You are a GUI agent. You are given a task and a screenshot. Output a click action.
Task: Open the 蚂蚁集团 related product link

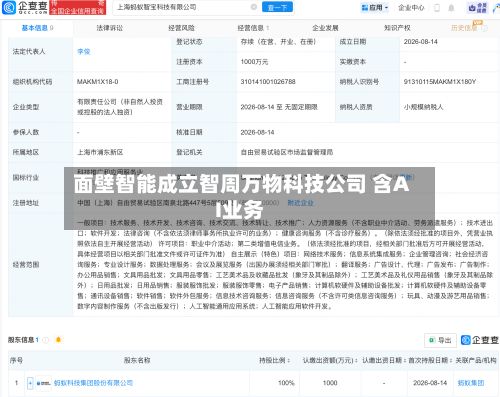click(x=471, y=383)
